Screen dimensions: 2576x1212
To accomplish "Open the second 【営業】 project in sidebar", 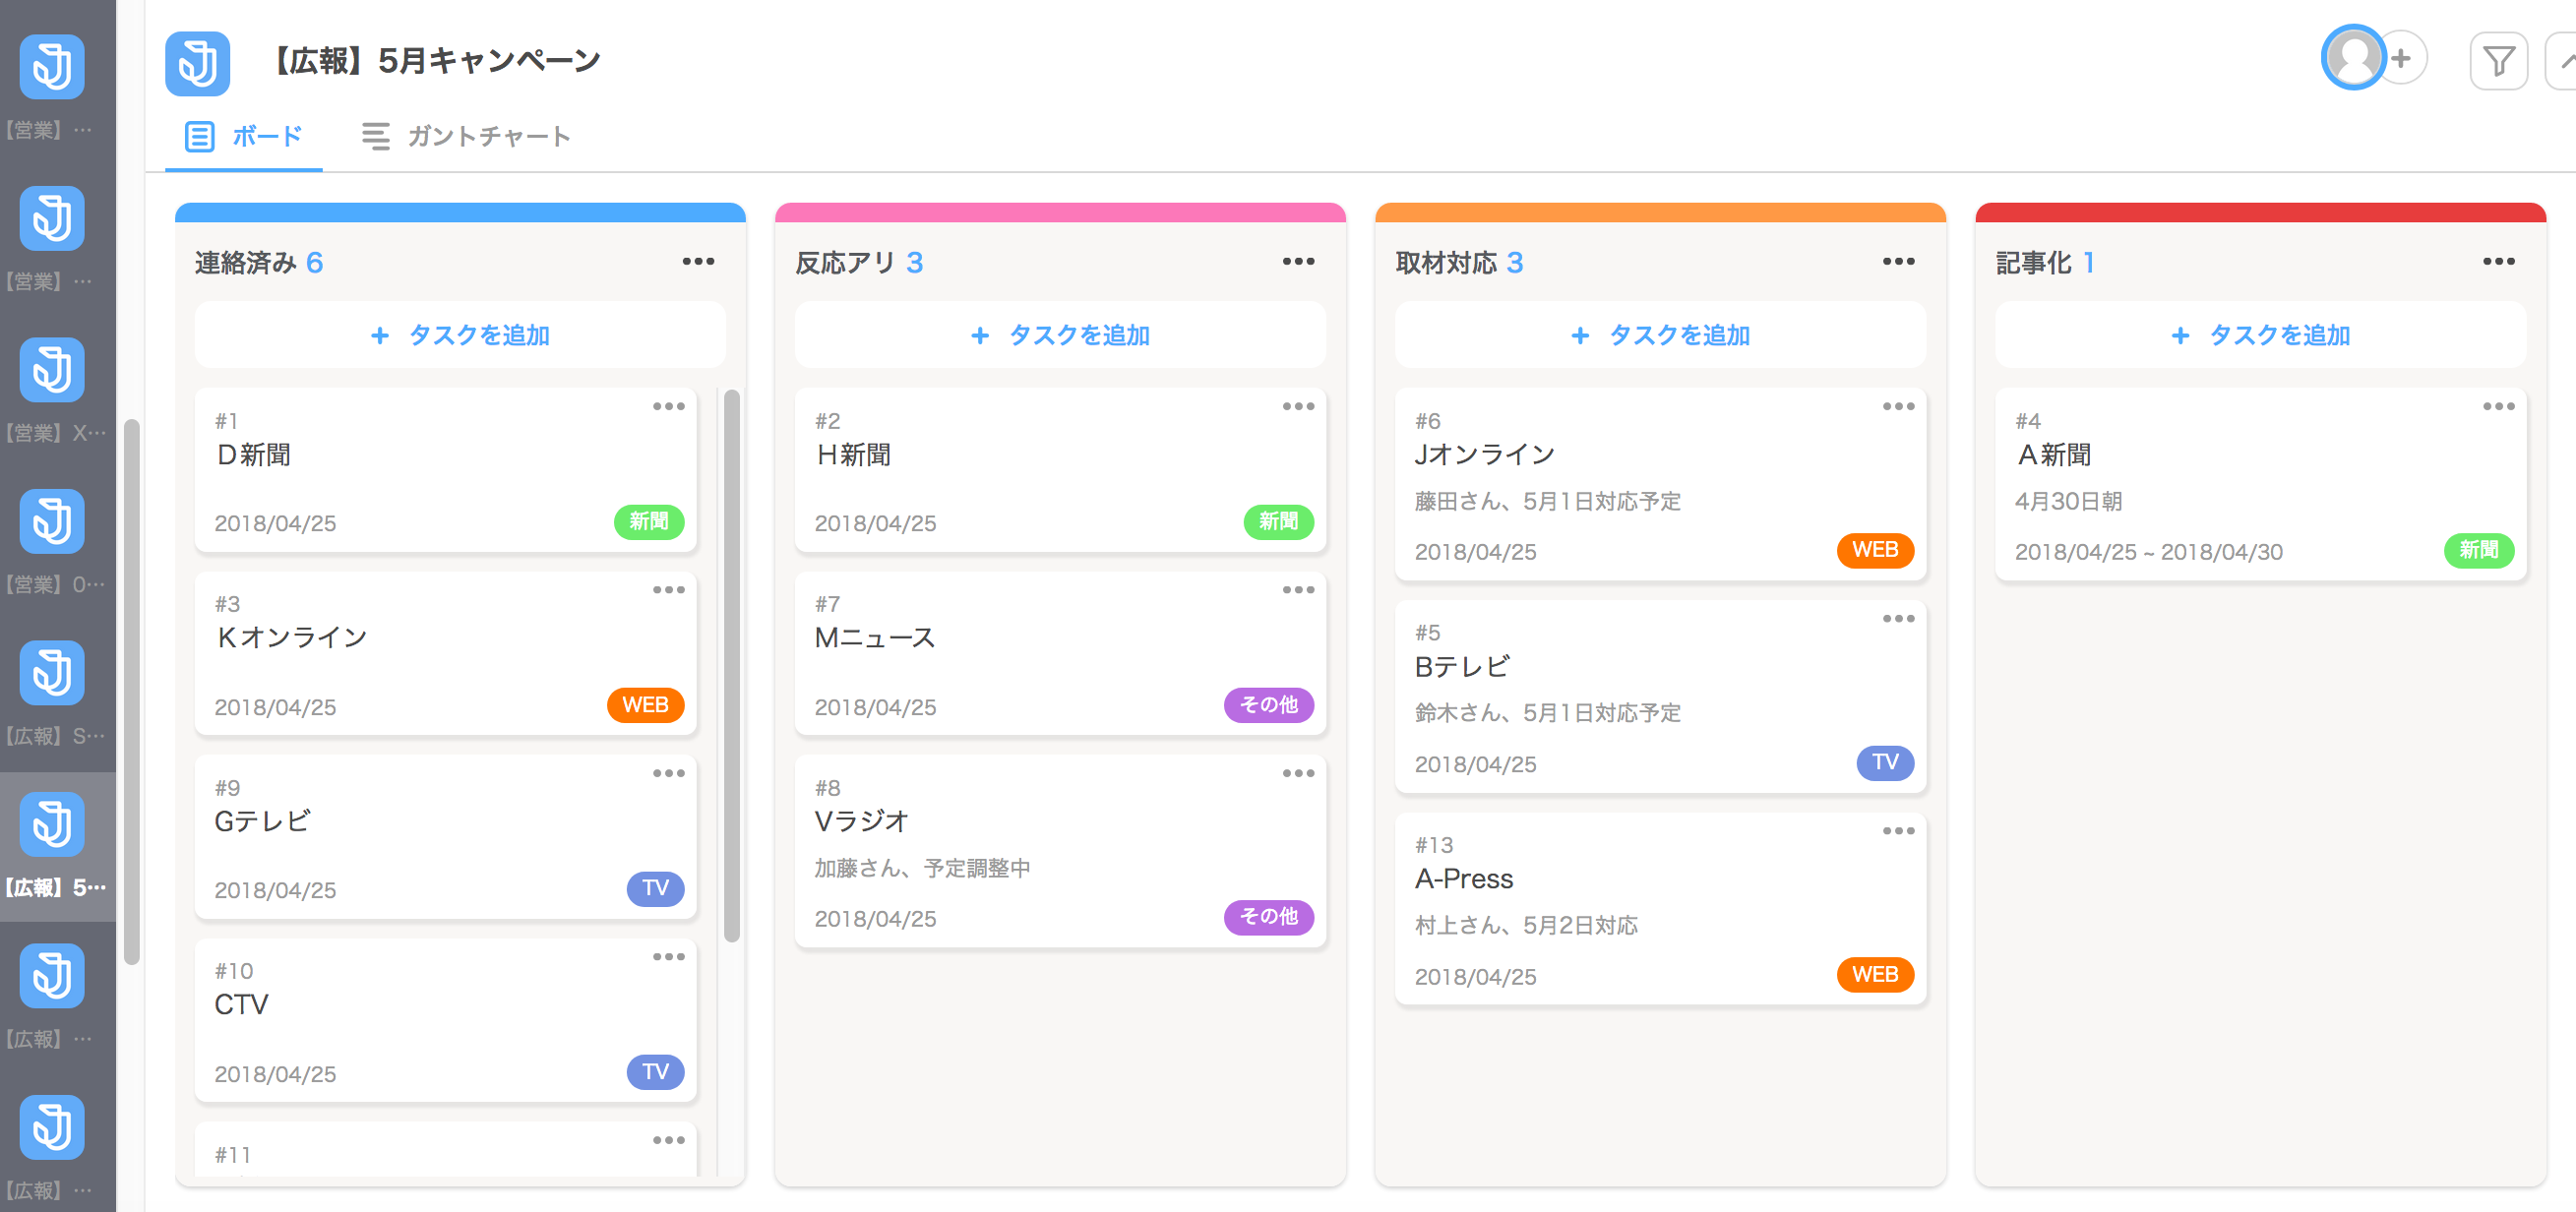I will coord(52,236).
